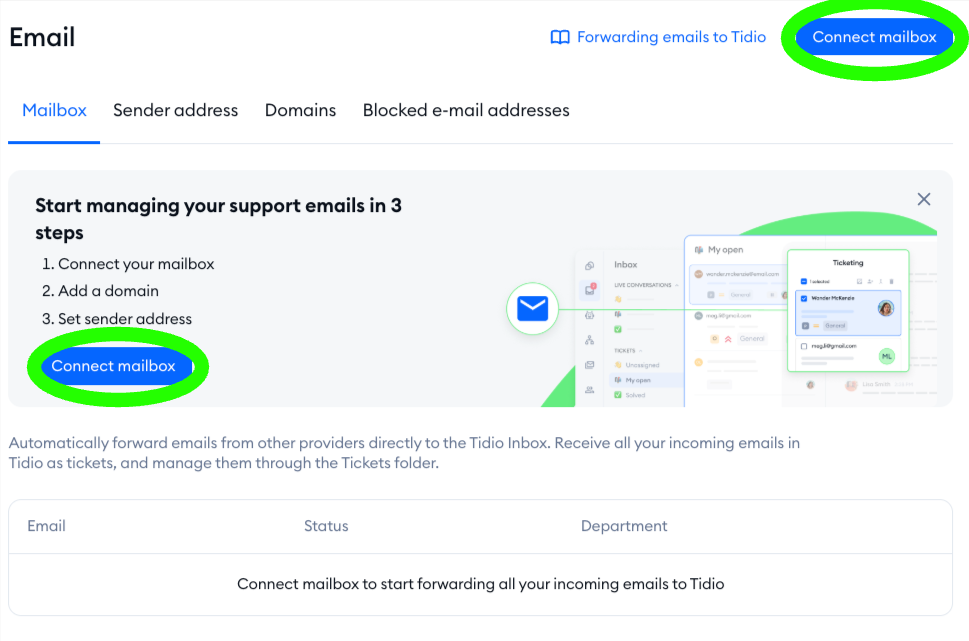Collapse the Tickets section chevron

640,351
